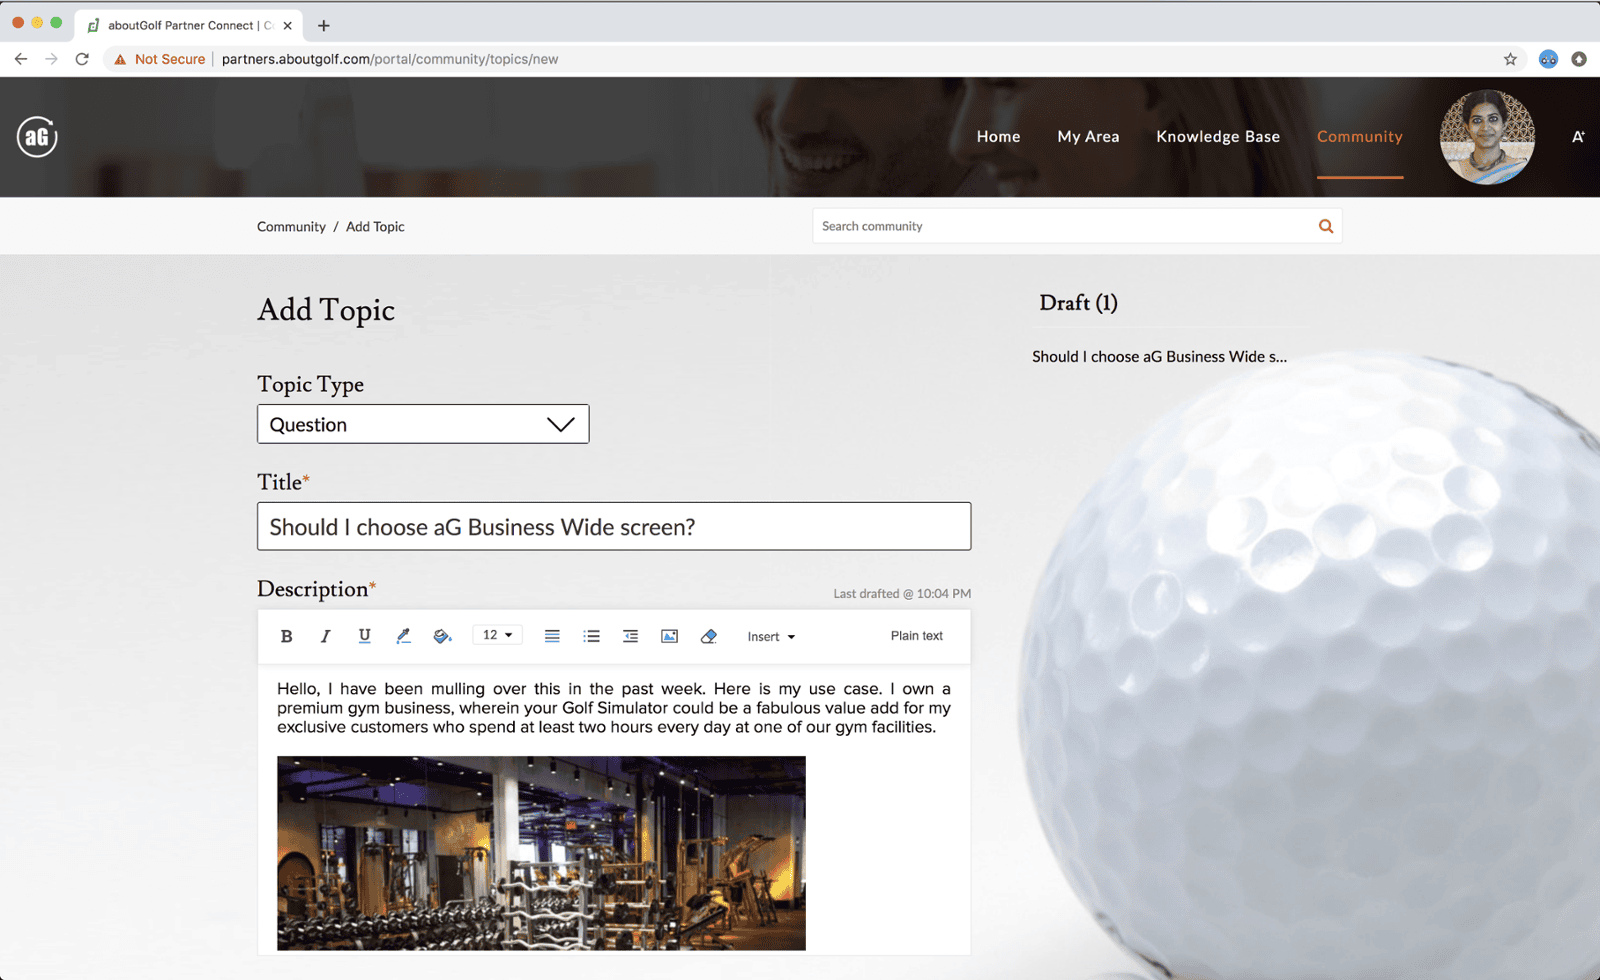Viewport: 1600px width, 980px height.
Task: Expand the Insert dropdown menu
Action: point(771,636)
